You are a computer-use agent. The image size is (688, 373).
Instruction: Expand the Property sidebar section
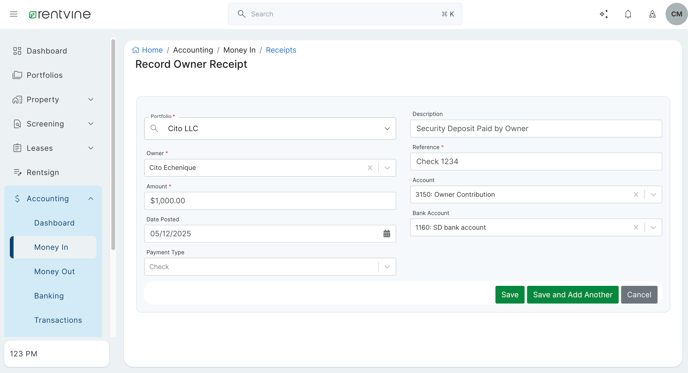(x=91, y=100)
